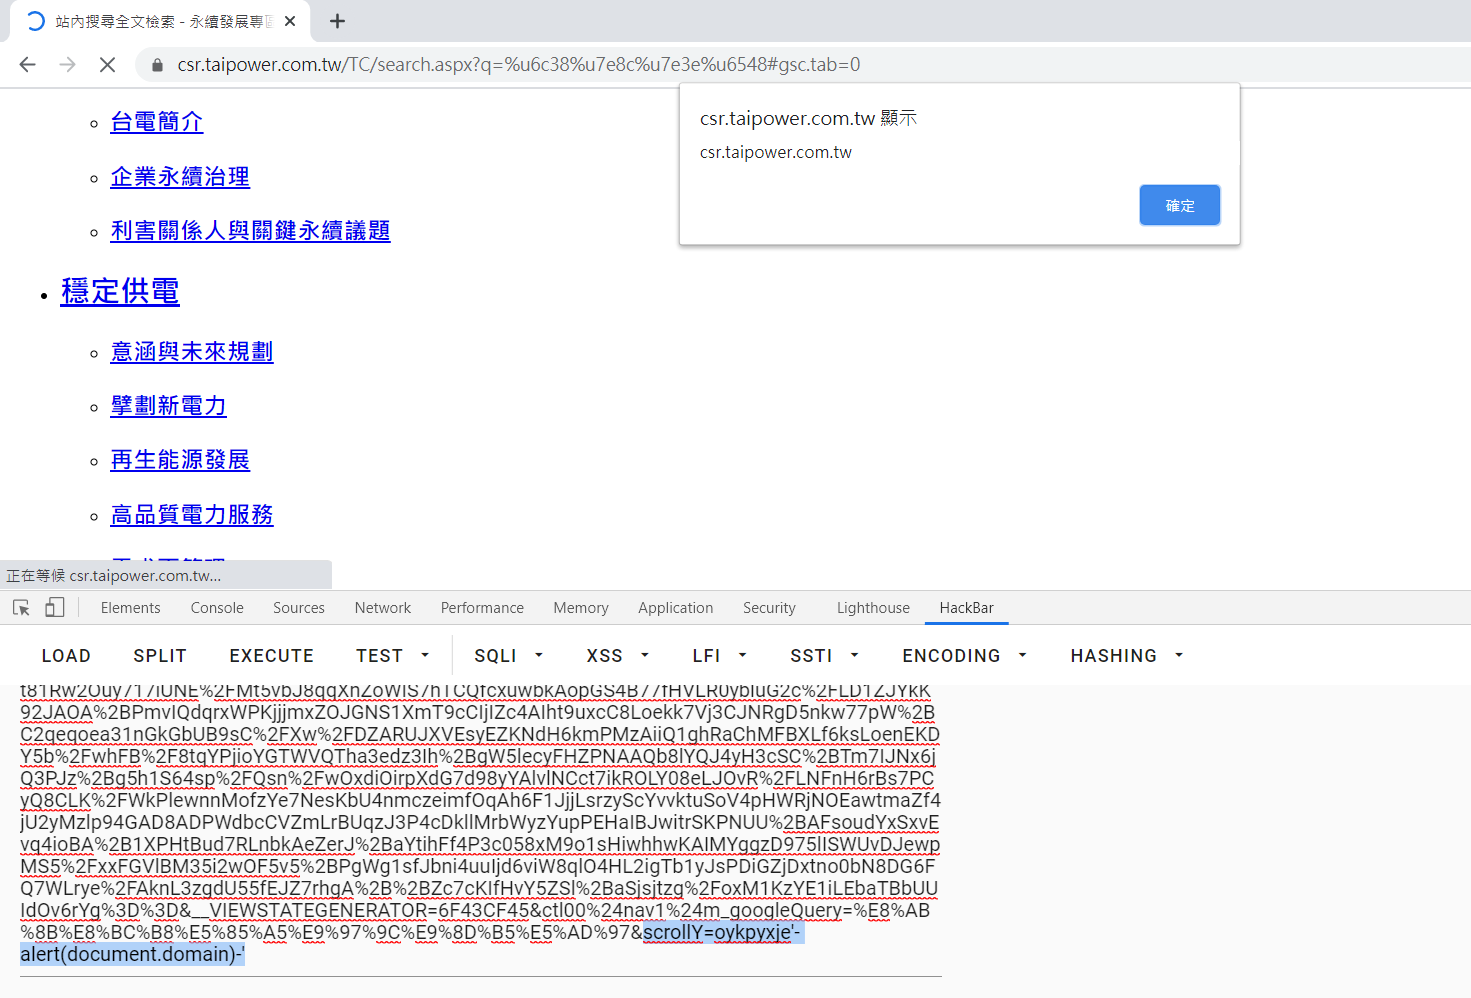This screenshot has width=1471, height=998.
Task: Switch to the Memory tab
Action: [581, 608]
